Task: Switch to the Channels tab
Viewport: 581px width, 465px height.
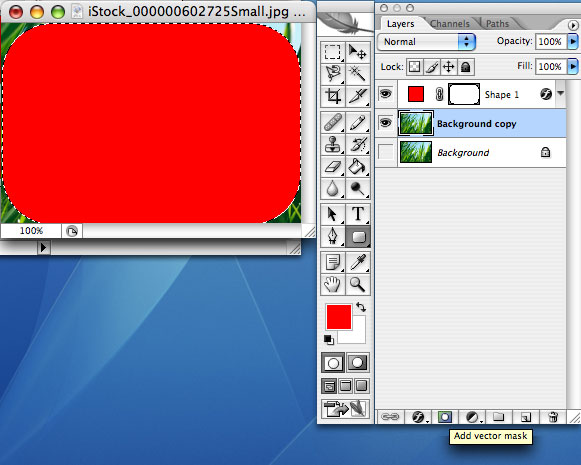Action: click(x=449, y=24)
